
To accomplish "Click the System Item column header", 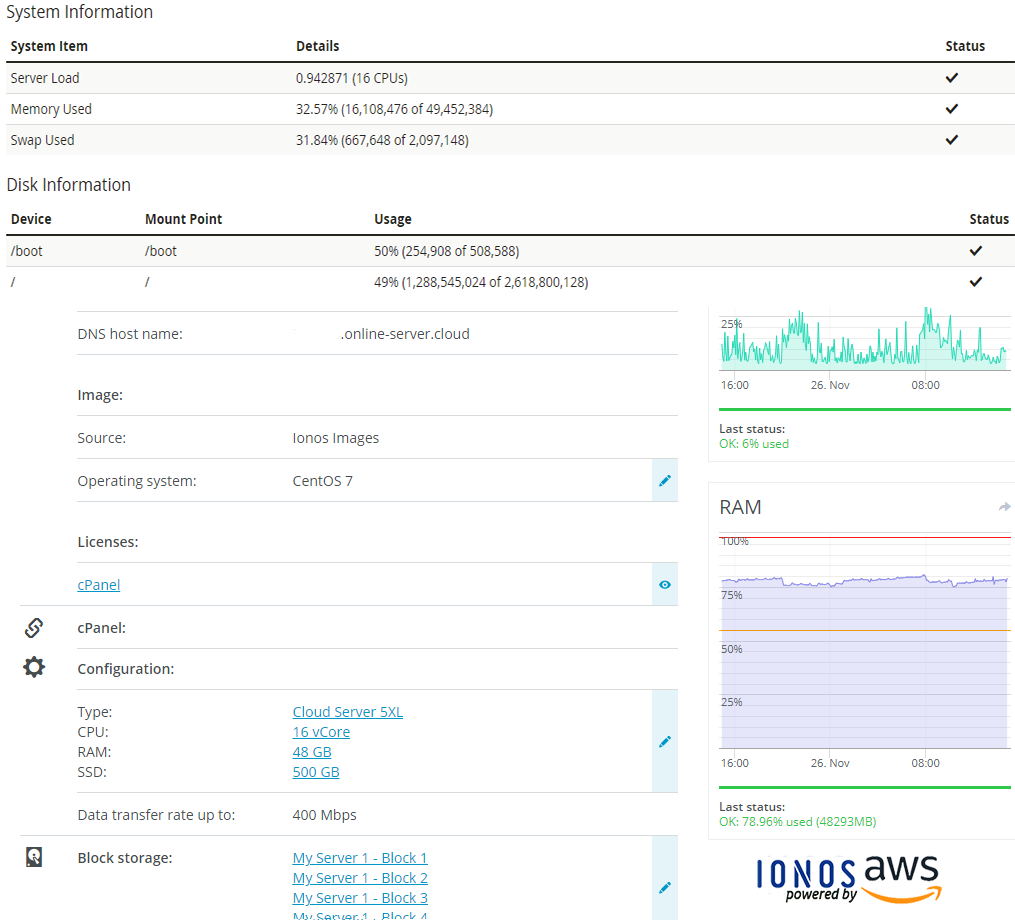I will tap(49, 46).
